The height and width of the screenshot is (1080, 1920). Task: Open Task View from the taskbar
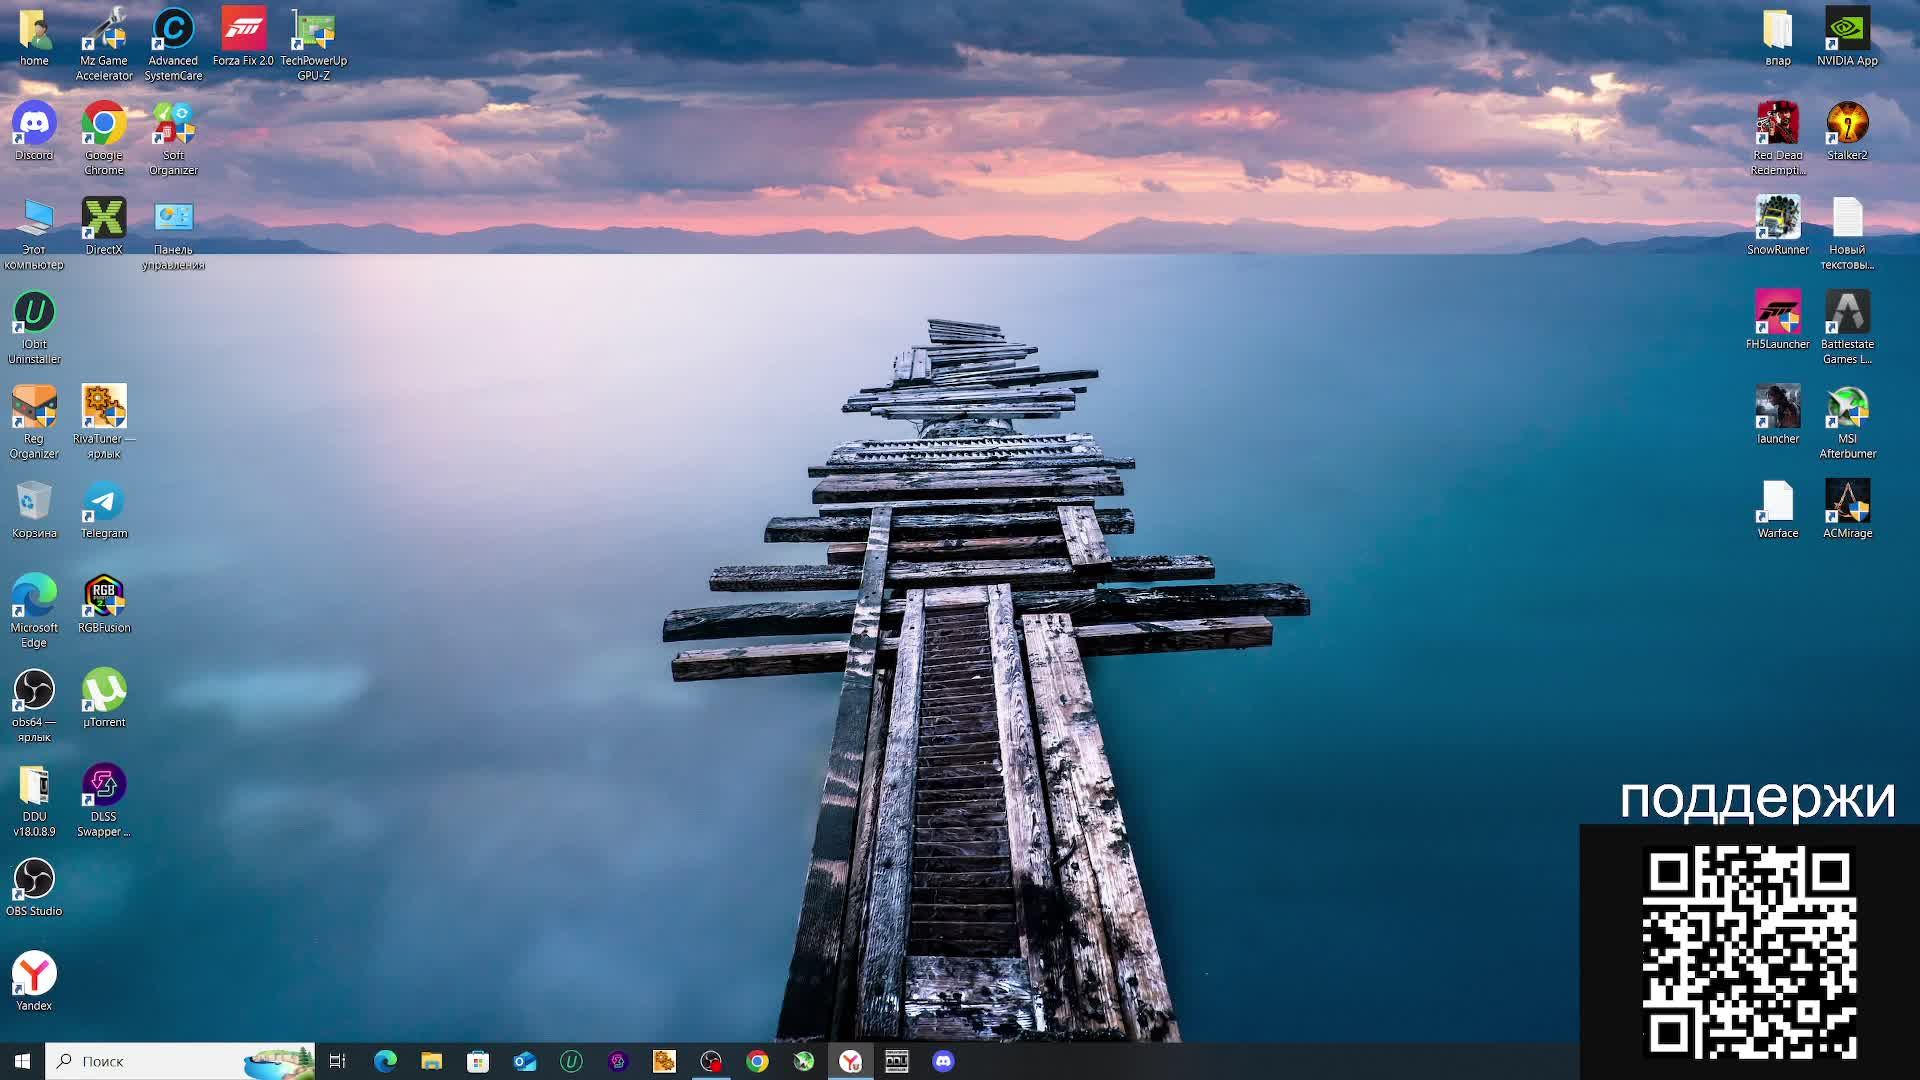337,1061
